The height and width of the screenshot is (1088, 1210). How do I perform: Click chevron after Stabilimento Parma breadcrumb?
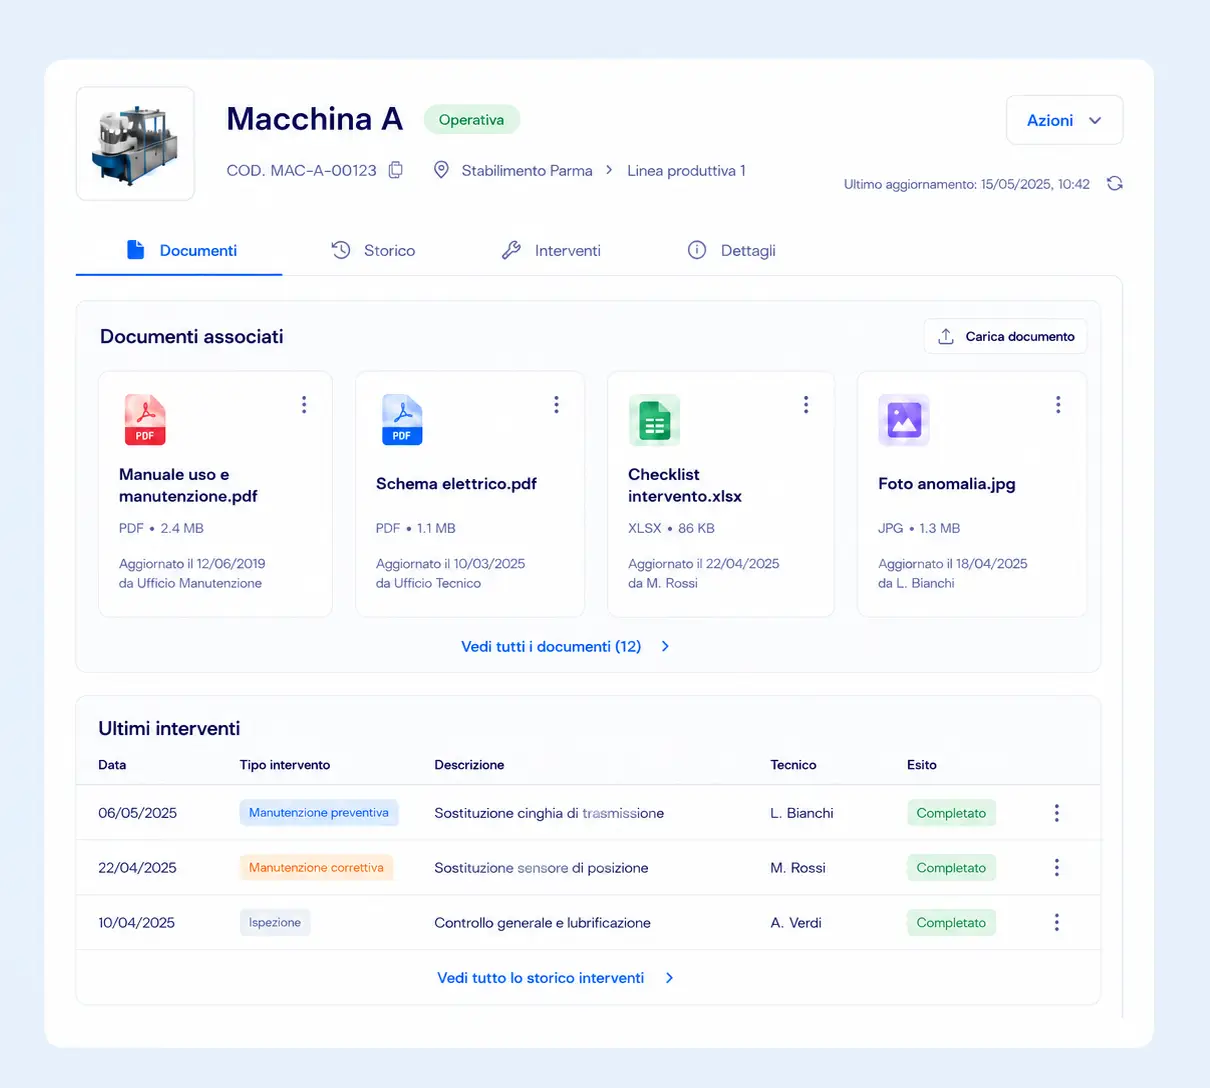(x=609, y=170)
